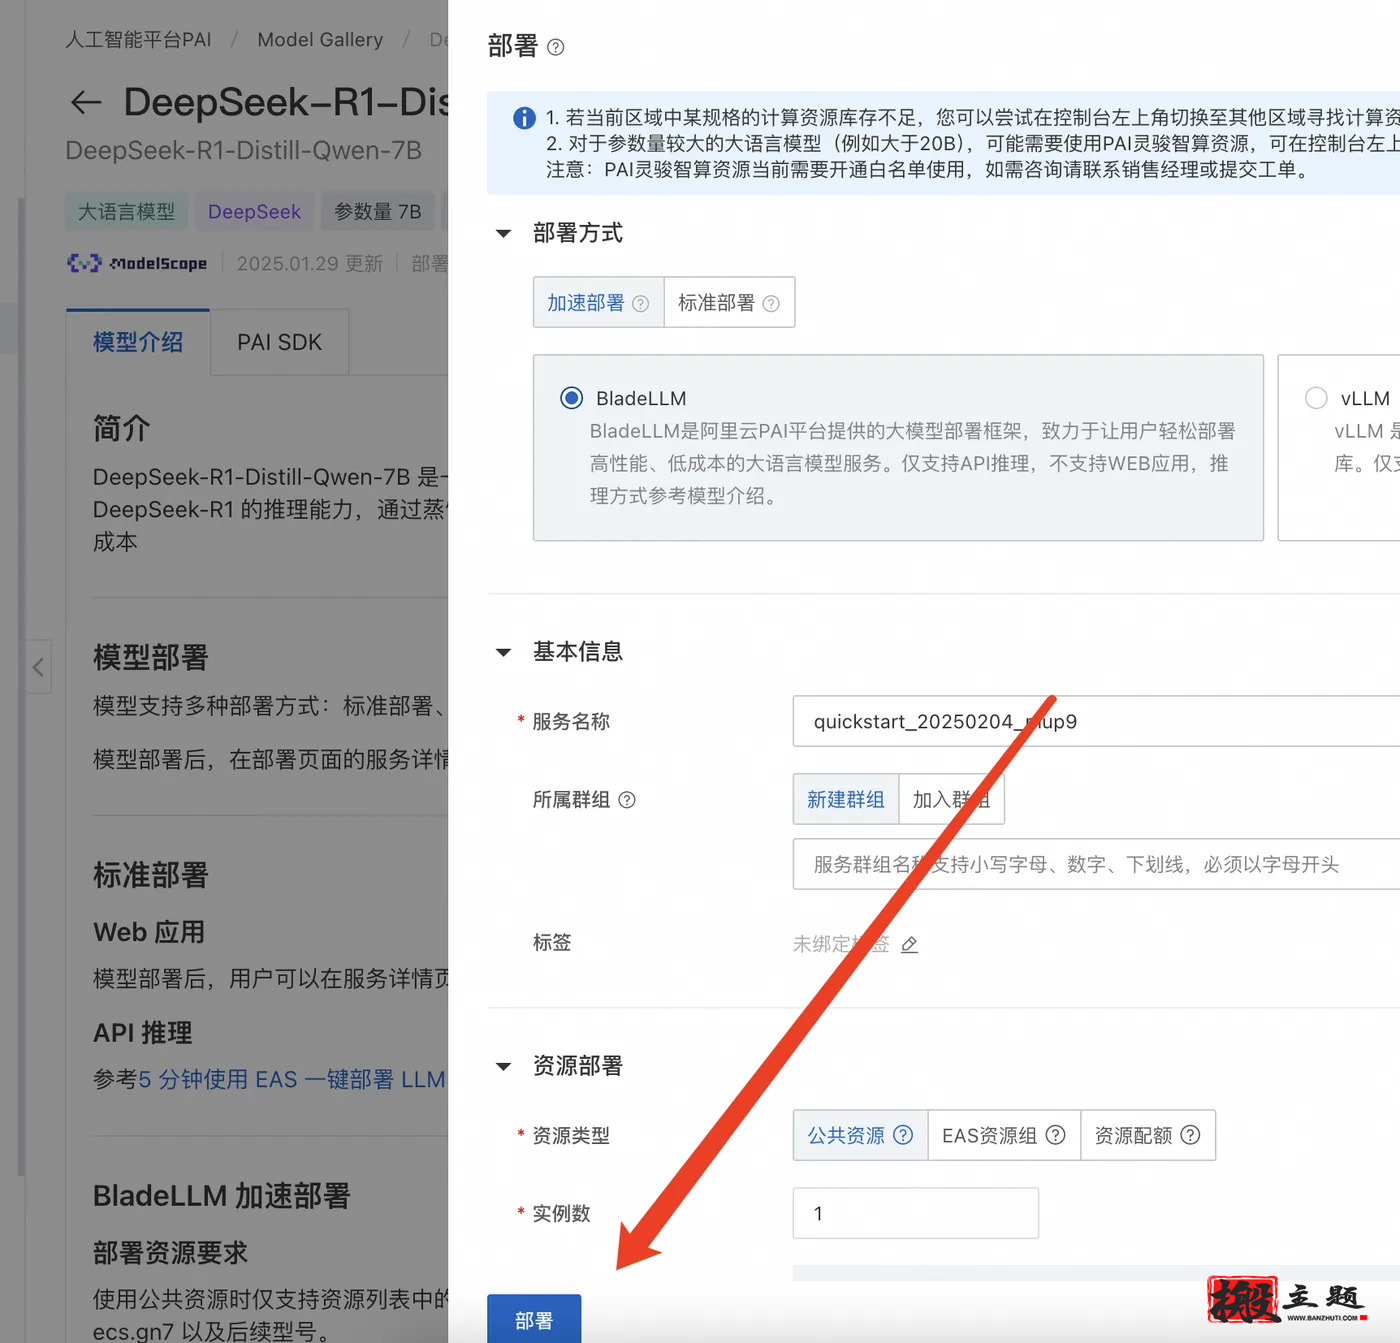Click the 未绑定标签 text

click(841, 944)
